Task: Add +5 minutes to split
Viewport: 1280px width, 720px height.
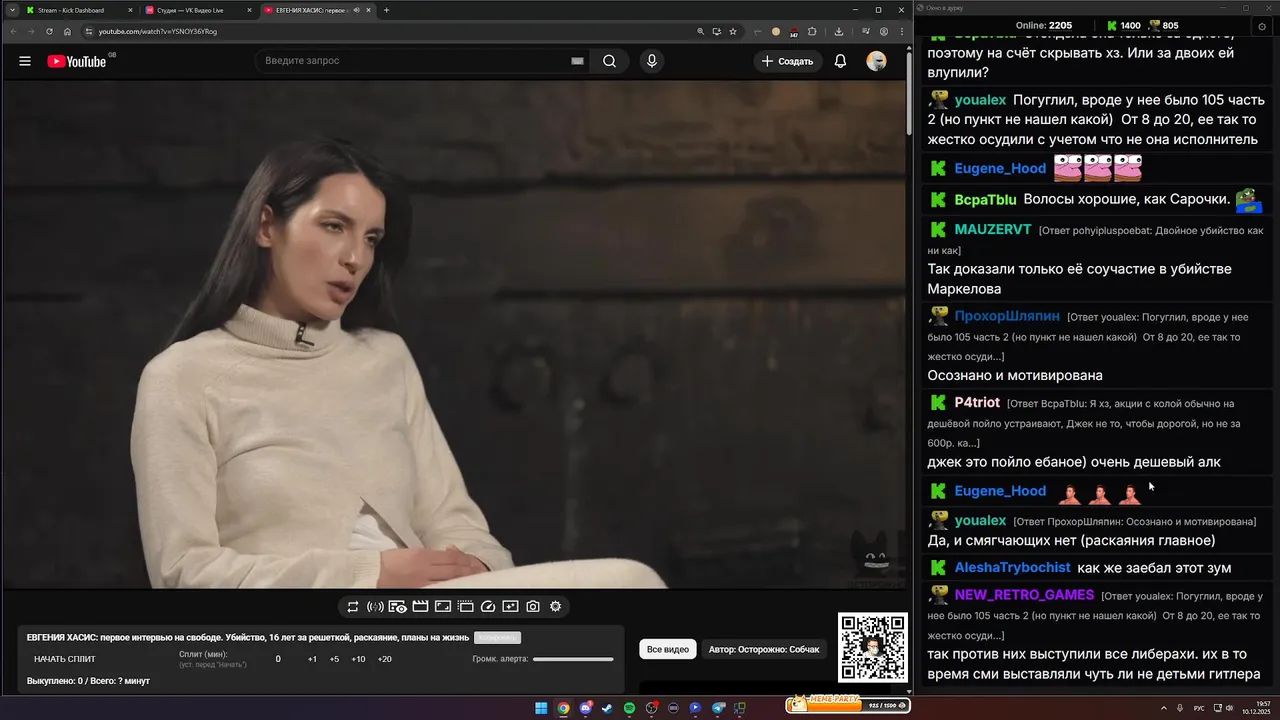Action: [x=334, y=659]
